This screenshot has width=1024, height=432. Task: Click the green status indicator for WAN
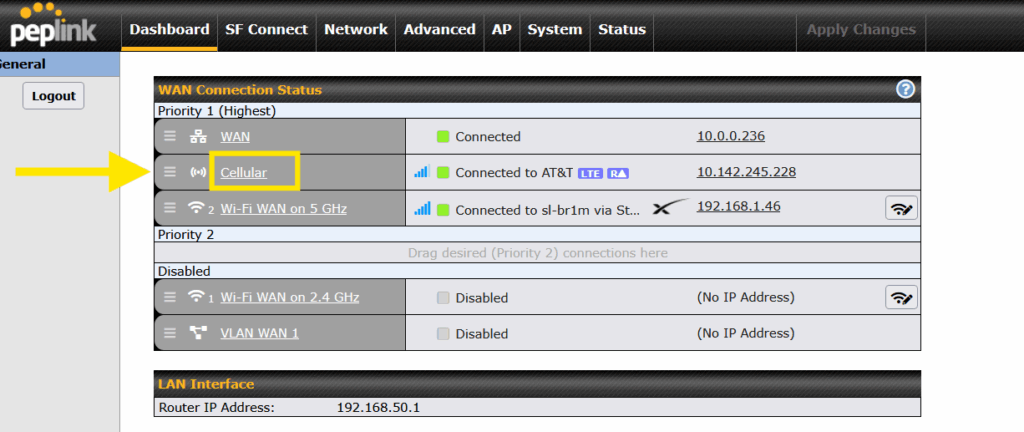point(443,137)
